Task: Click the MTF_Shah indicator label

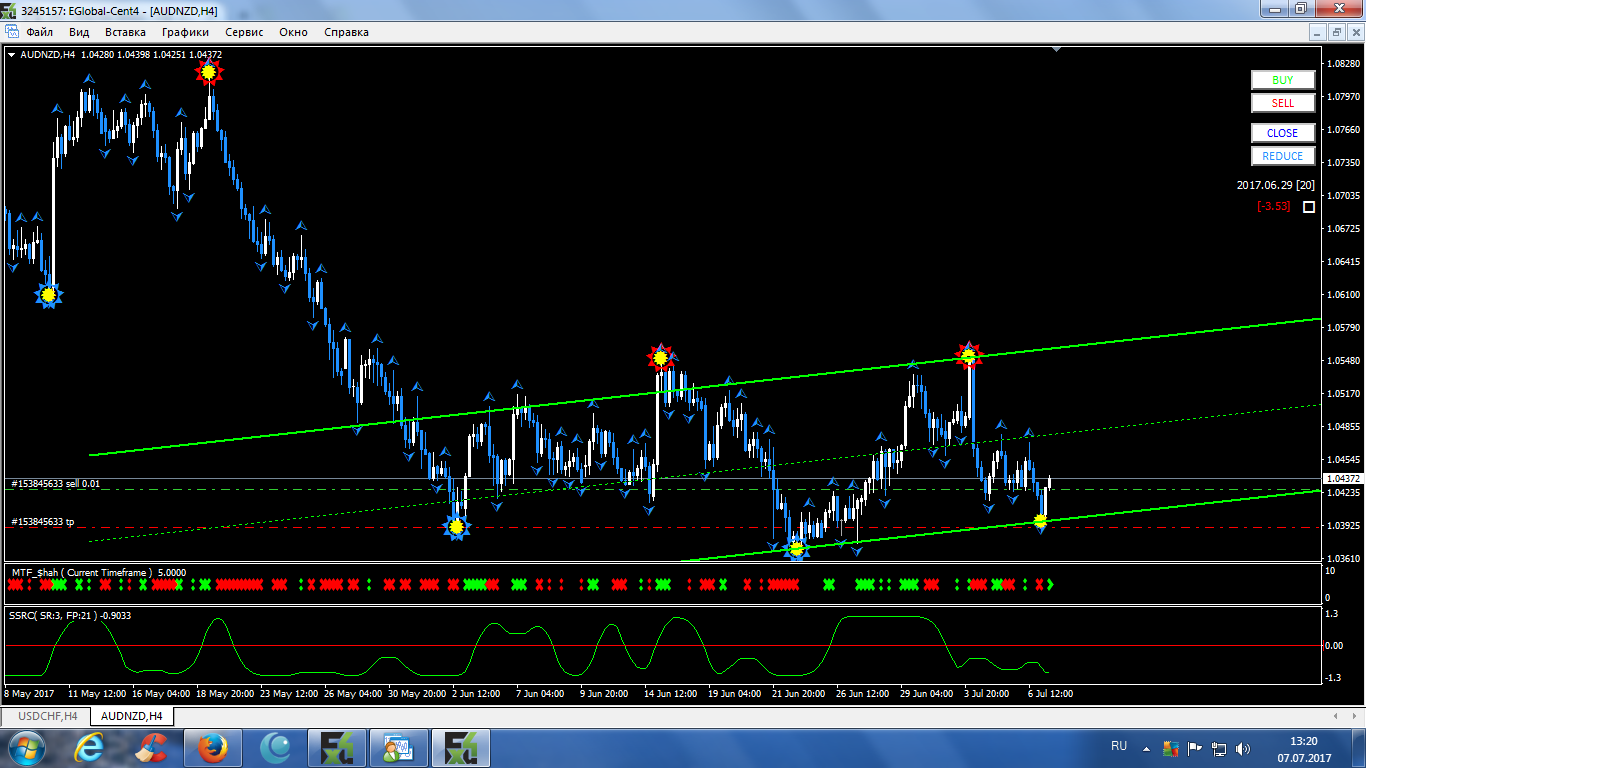Action: [98, 573]
